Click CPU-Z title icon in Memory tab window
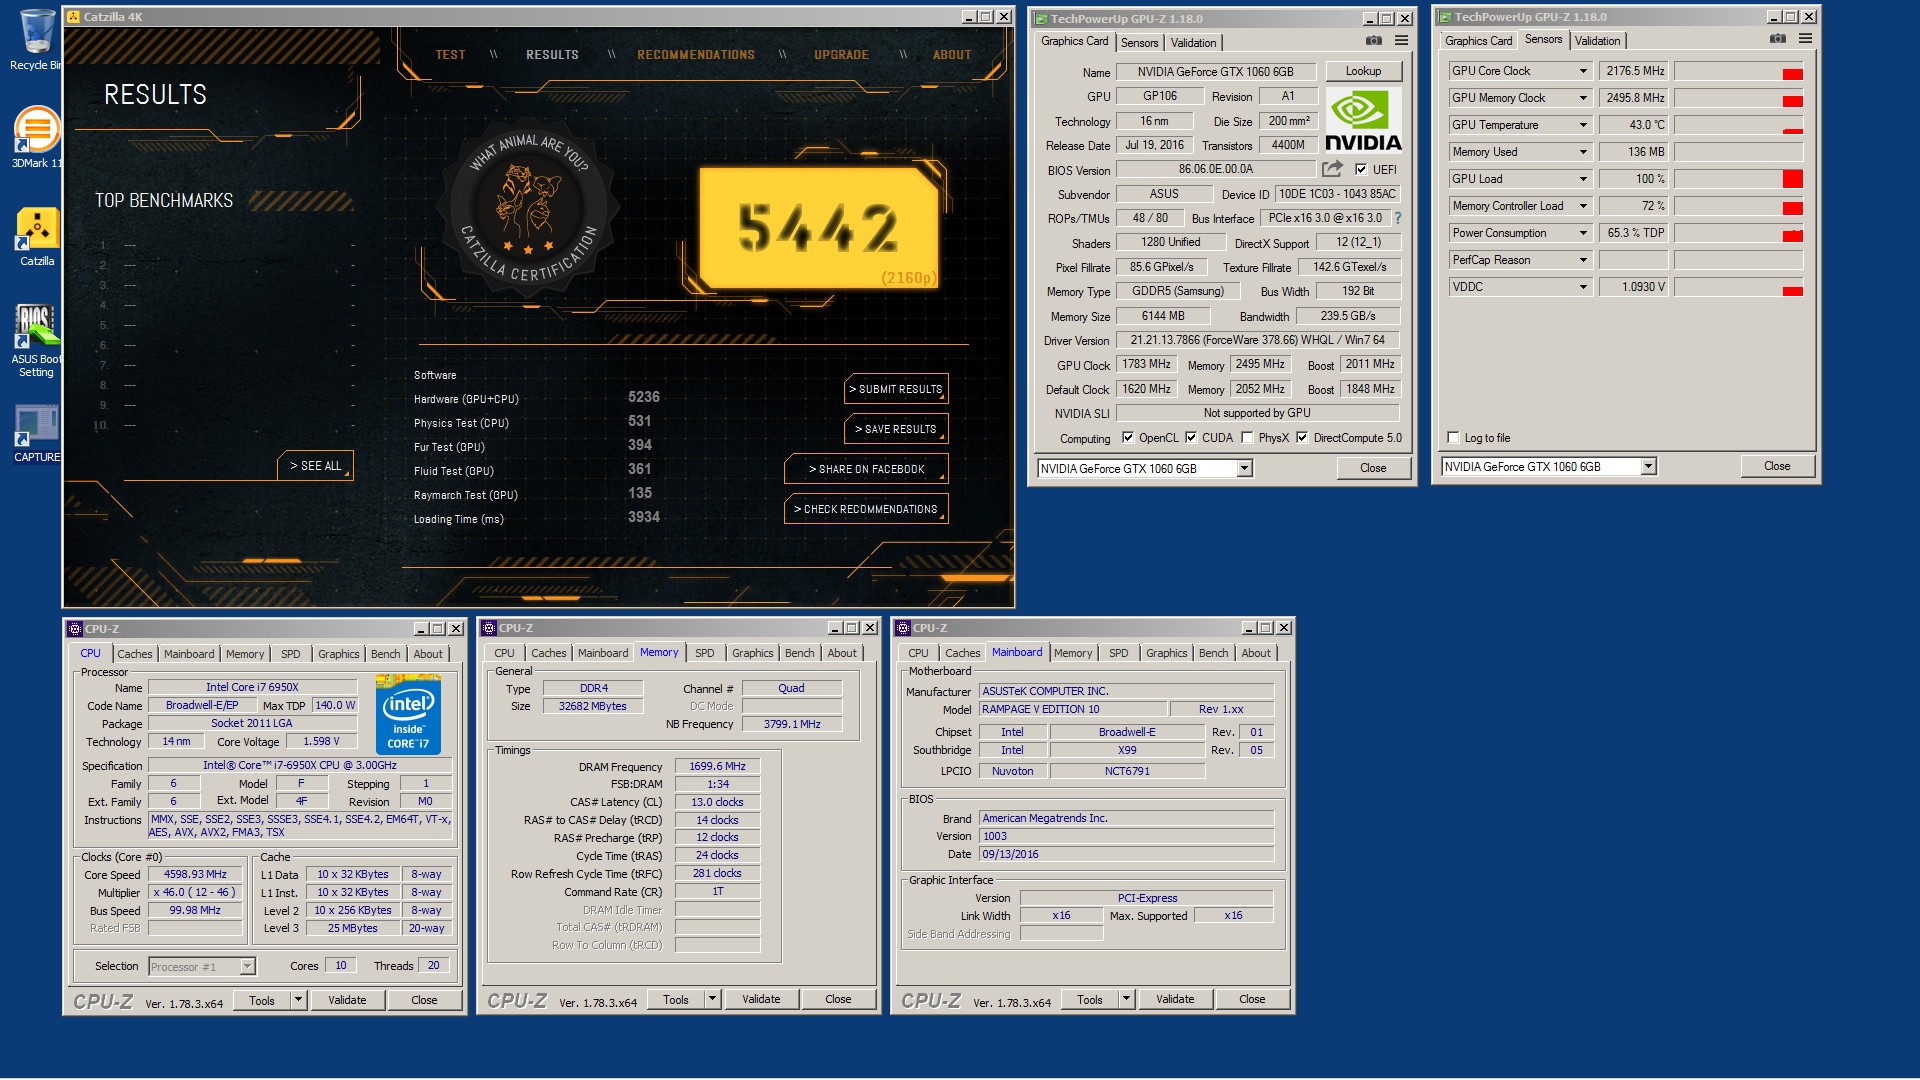This screenshot has height=1080, width=1920. [x=489, y=628]
